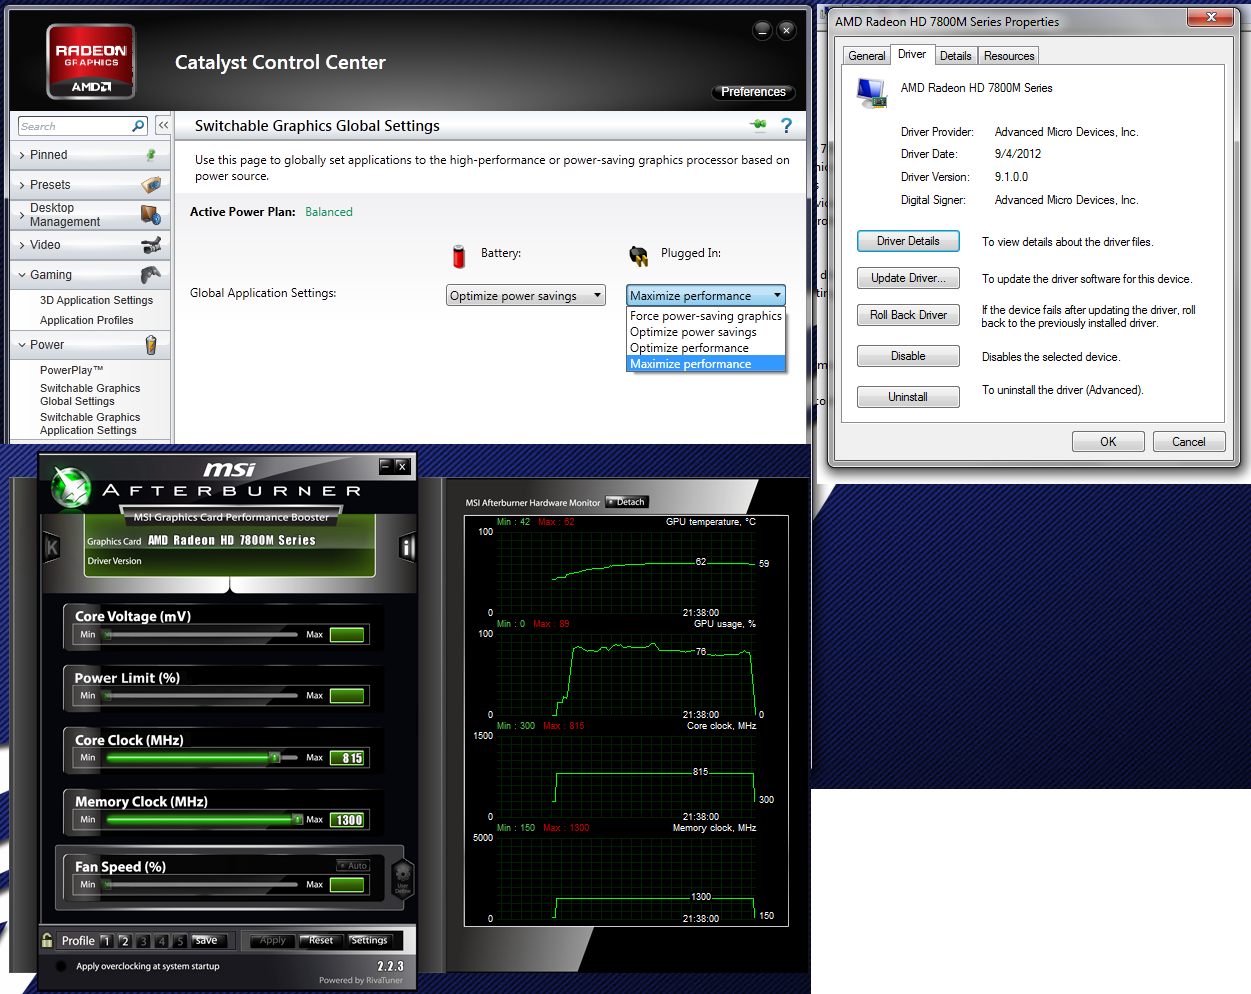
Task: Click the Fan Speed slider handle
Action: (107, 885)
